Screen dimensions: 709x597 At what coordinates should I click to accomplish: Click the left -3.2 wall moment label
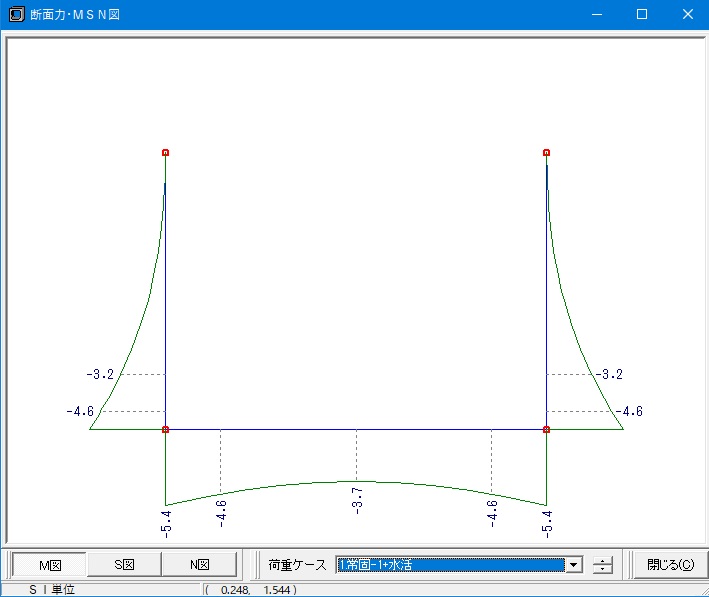point(100,374)
